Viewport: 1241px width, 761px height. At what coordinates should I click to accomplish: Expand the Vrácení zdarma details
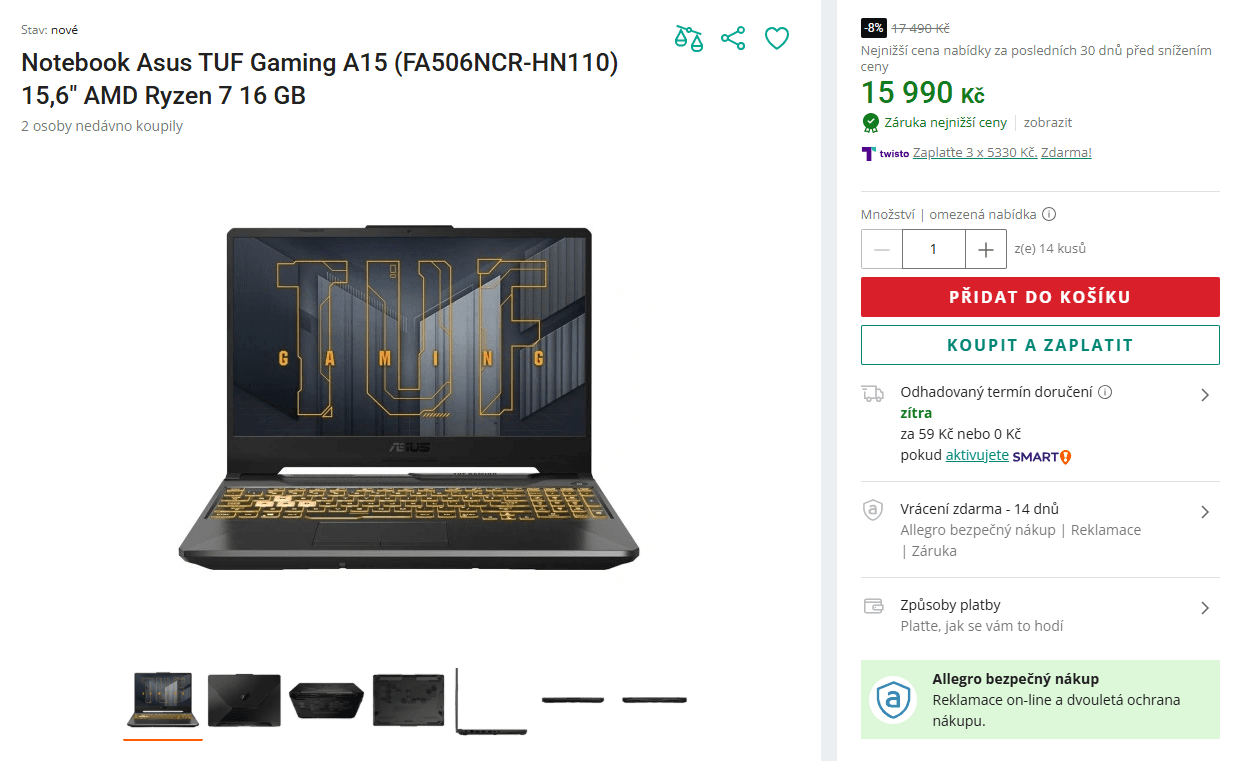click(x=1204, y=511)
